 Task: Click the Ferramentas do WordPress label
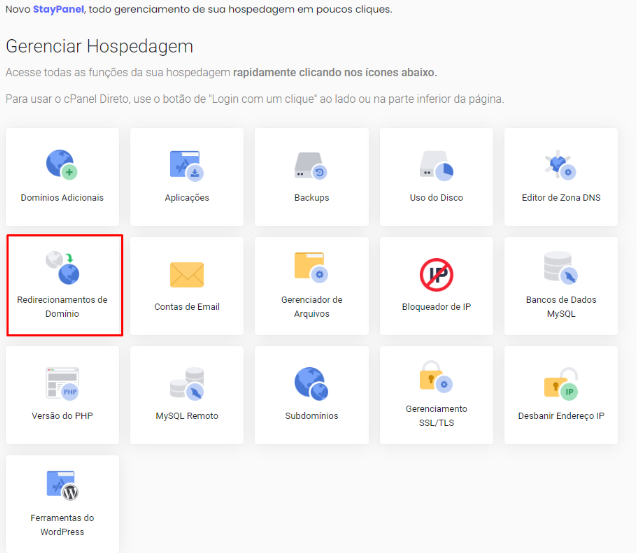[62, 525]
